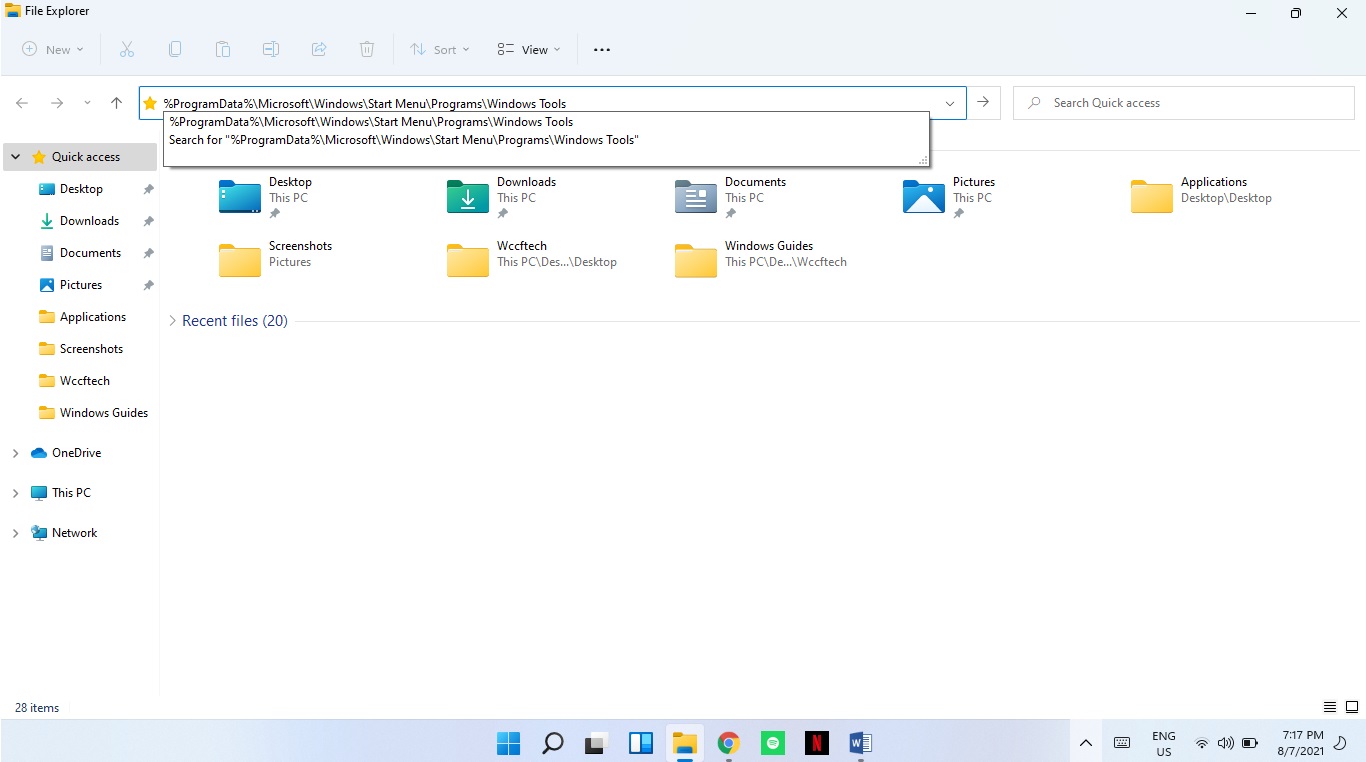This screenshot has width=1366, height=762.
Task: Open the See more menu
Action: point(601,49)
